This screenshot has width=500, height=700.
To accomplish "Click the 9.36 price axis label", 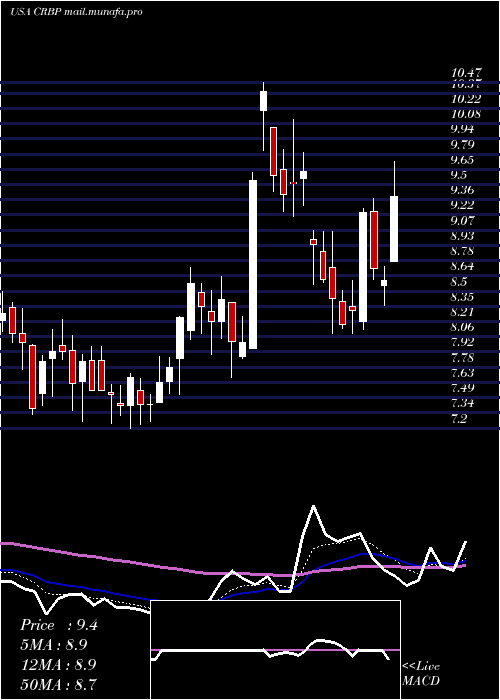I will (462, 190).
